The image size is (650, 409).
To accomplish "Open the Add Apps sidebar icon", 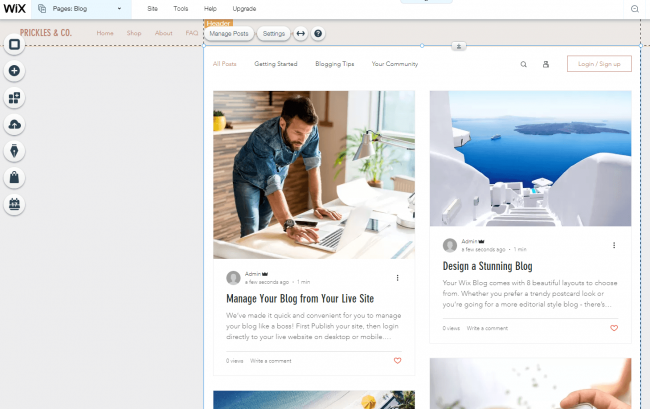I will coord(15,98).
